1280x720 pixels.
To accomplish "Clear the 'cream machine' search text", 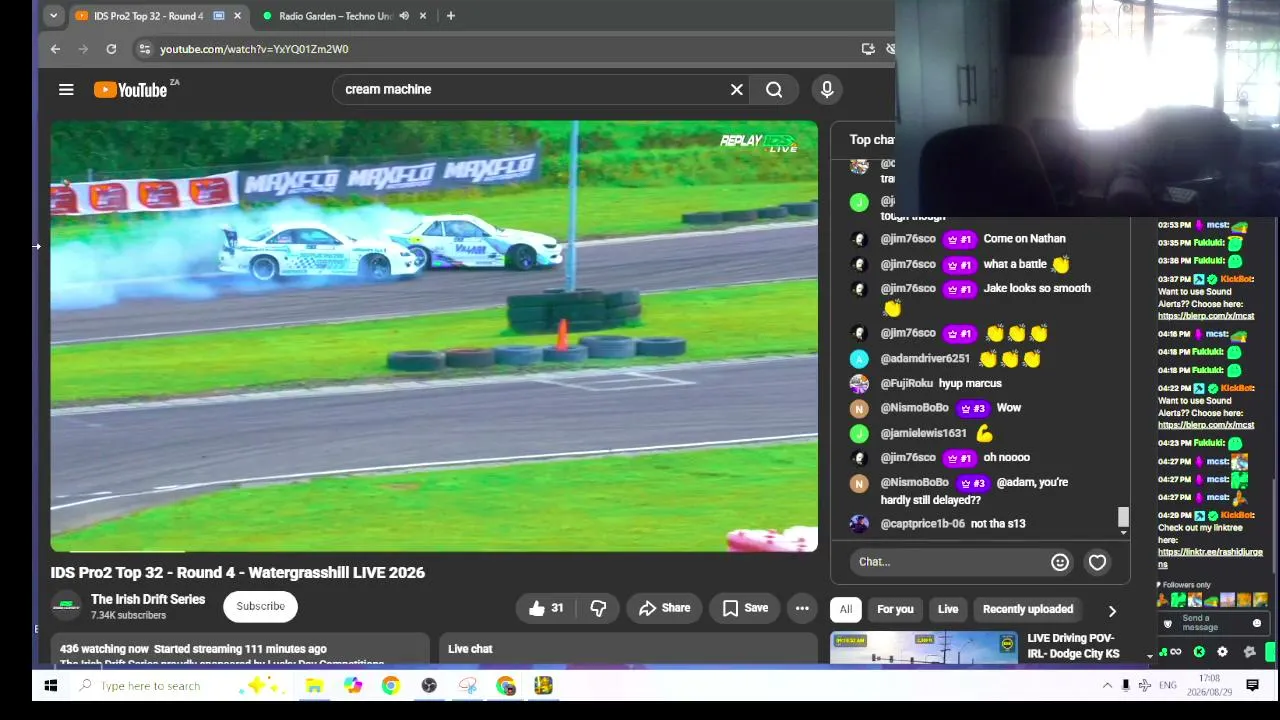I will [x=737, y=90].
